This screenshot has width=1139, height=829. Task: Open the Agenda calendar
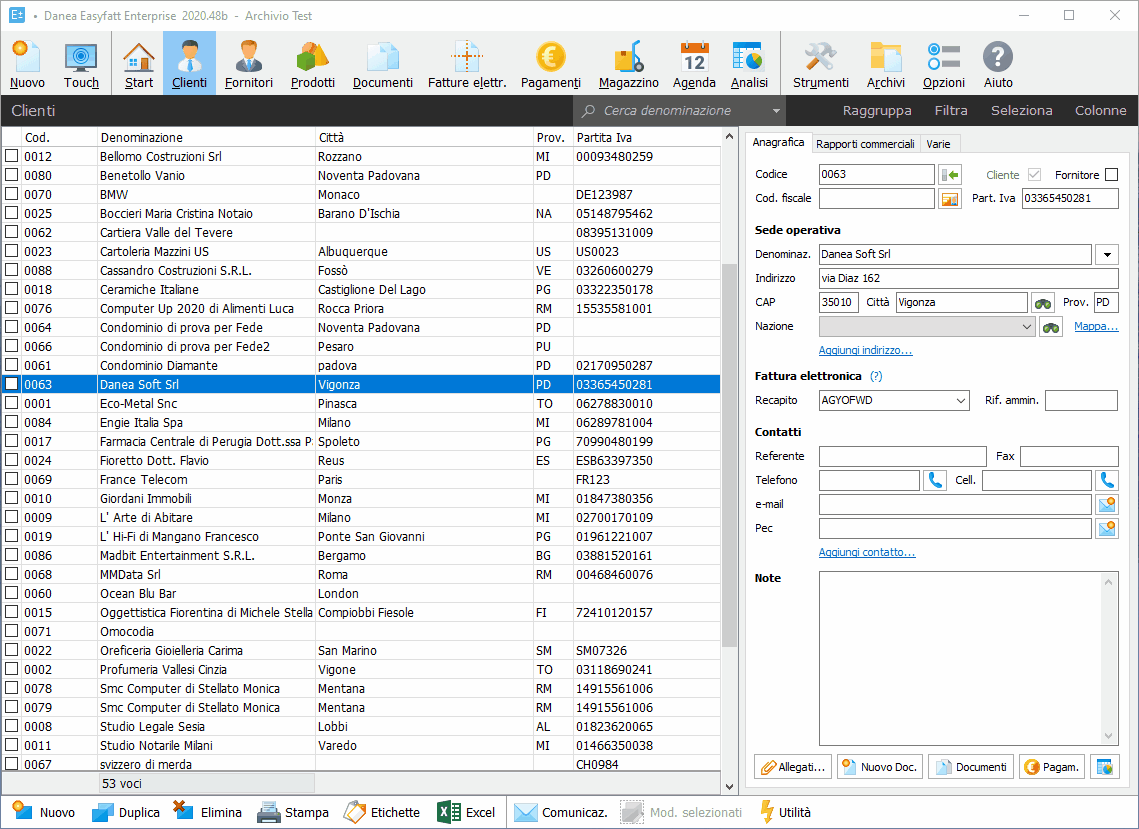coord(694,64)
